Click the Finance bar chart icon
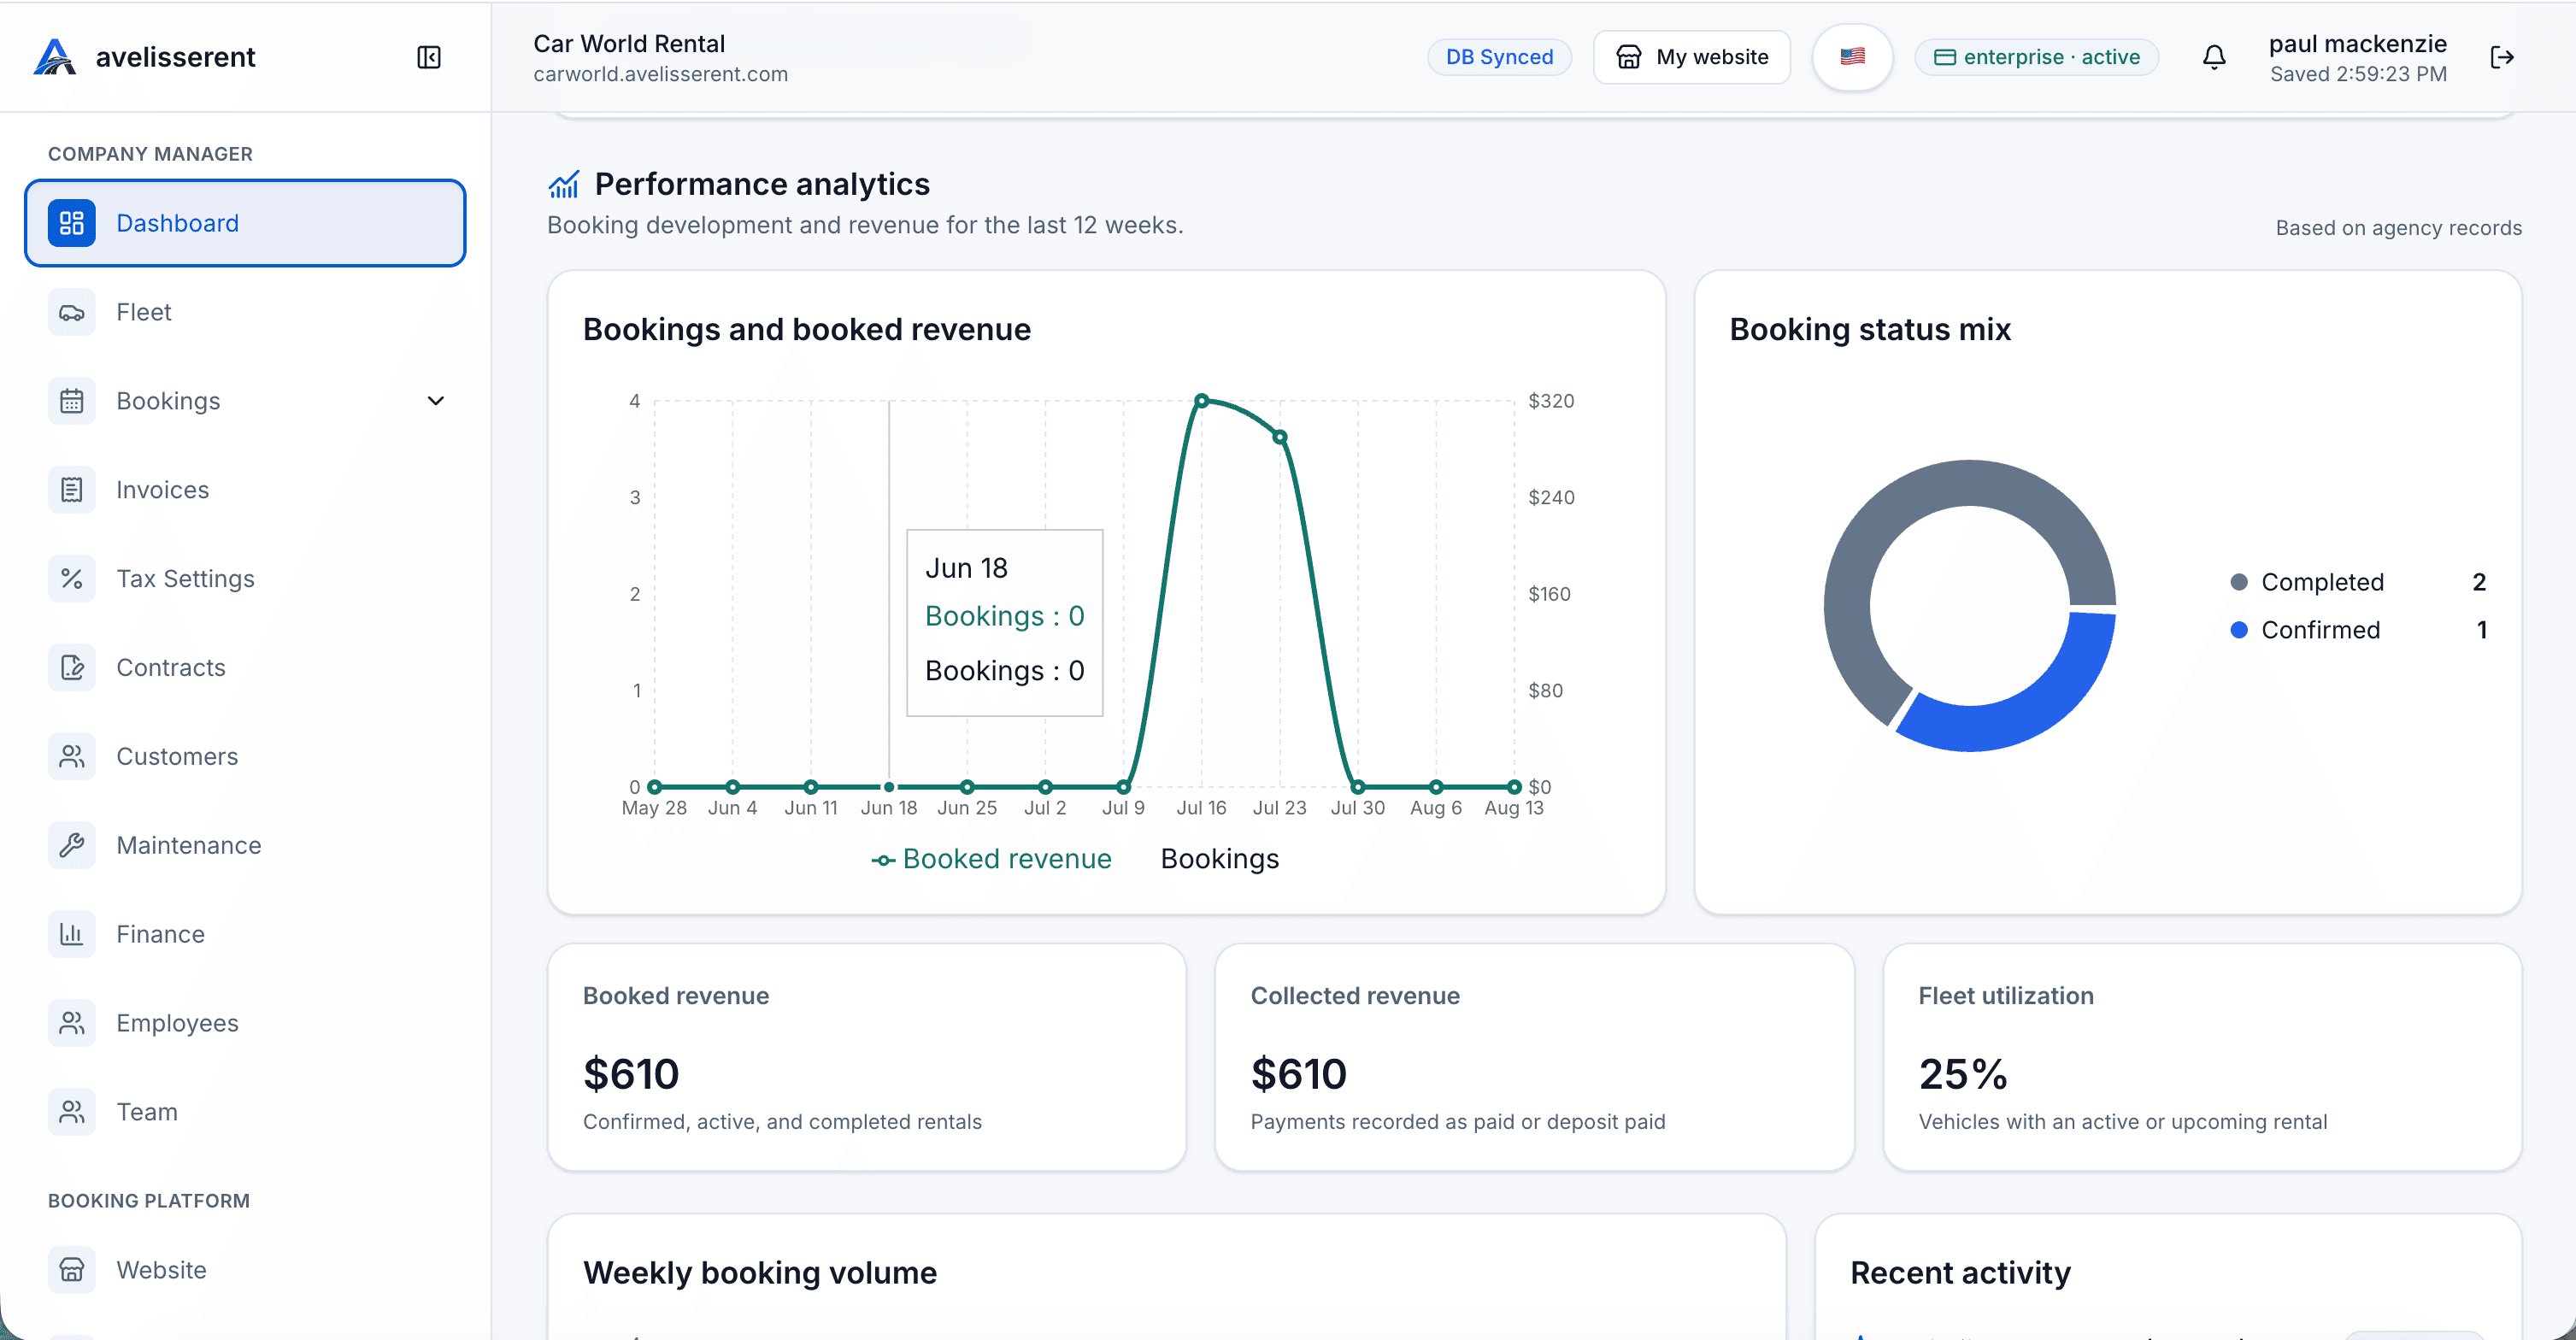2576x1340 pixels. [72, 935]
